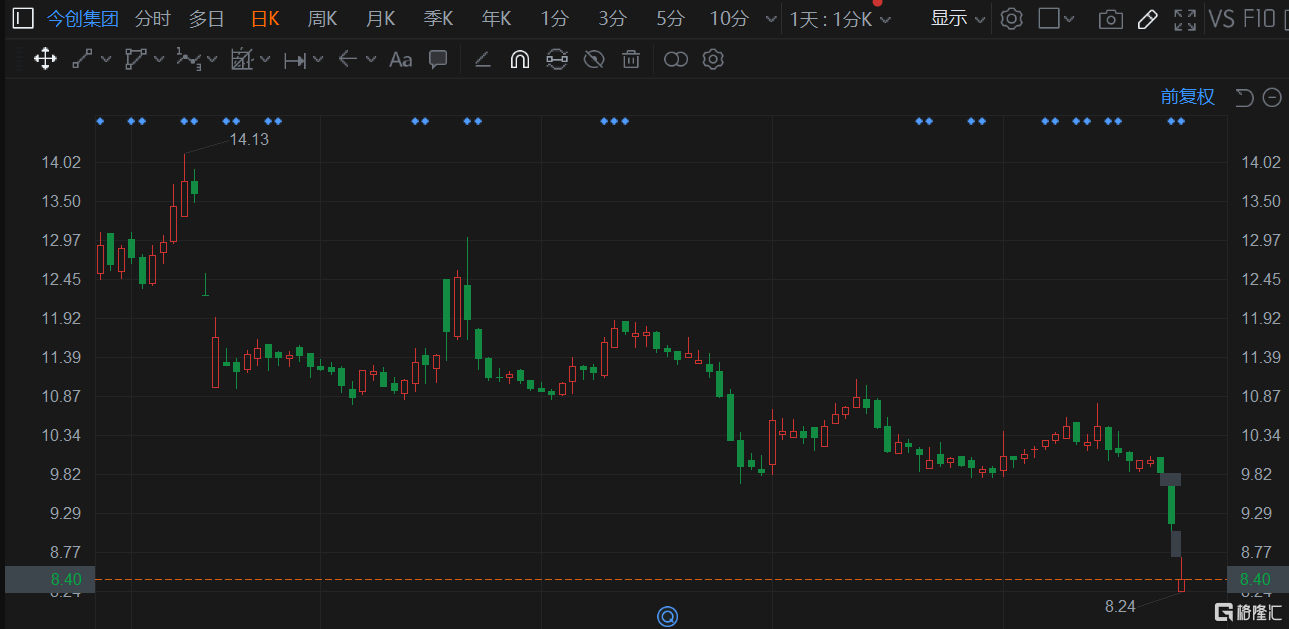The width and height of the screenshot is (1289, 629).
Task: Click the 14.13 high price label
Action: (249, 139)
